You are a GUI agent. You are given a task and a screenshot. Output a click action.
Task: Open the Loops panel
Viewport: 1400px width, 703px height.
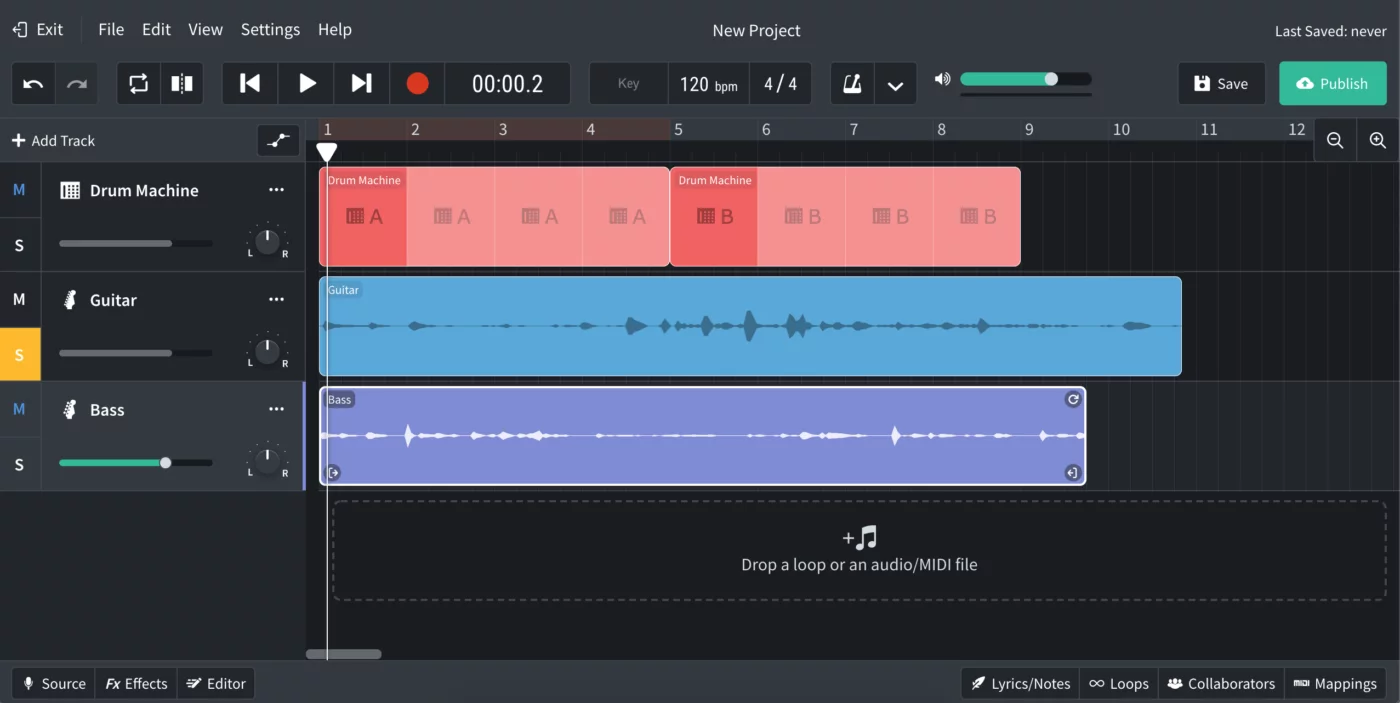(x=1118, y=684)
